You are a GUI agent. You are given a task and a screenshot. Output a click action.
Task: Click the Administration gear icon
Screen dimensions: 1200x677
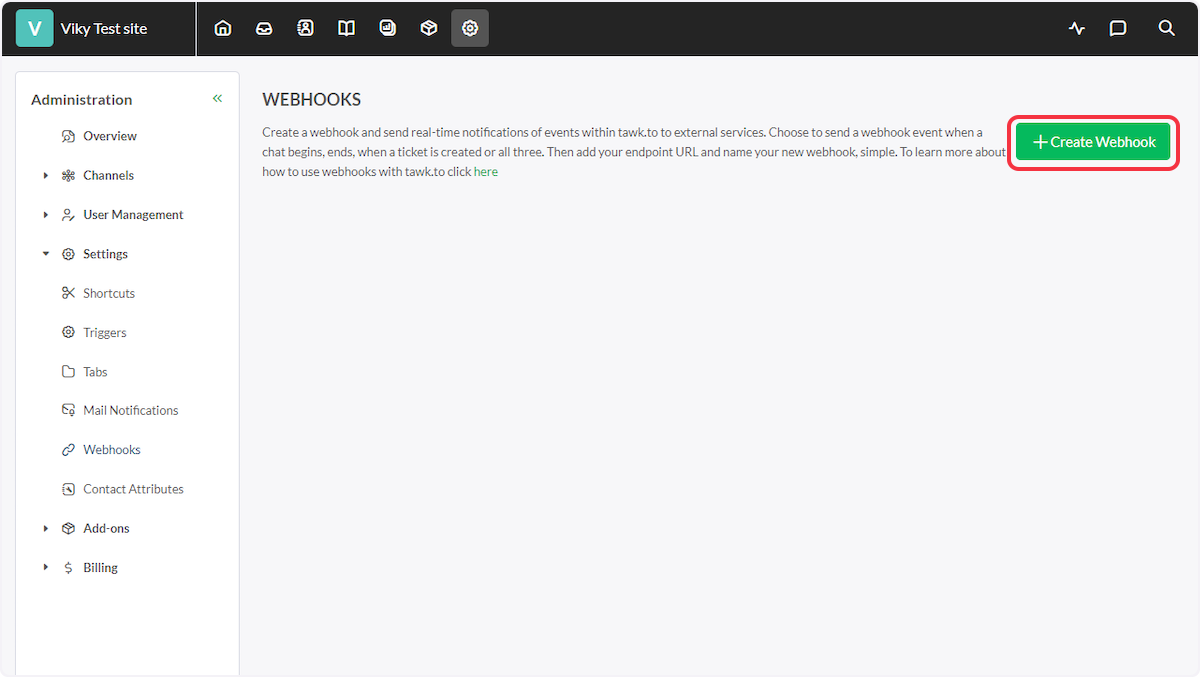pos(470,28)
